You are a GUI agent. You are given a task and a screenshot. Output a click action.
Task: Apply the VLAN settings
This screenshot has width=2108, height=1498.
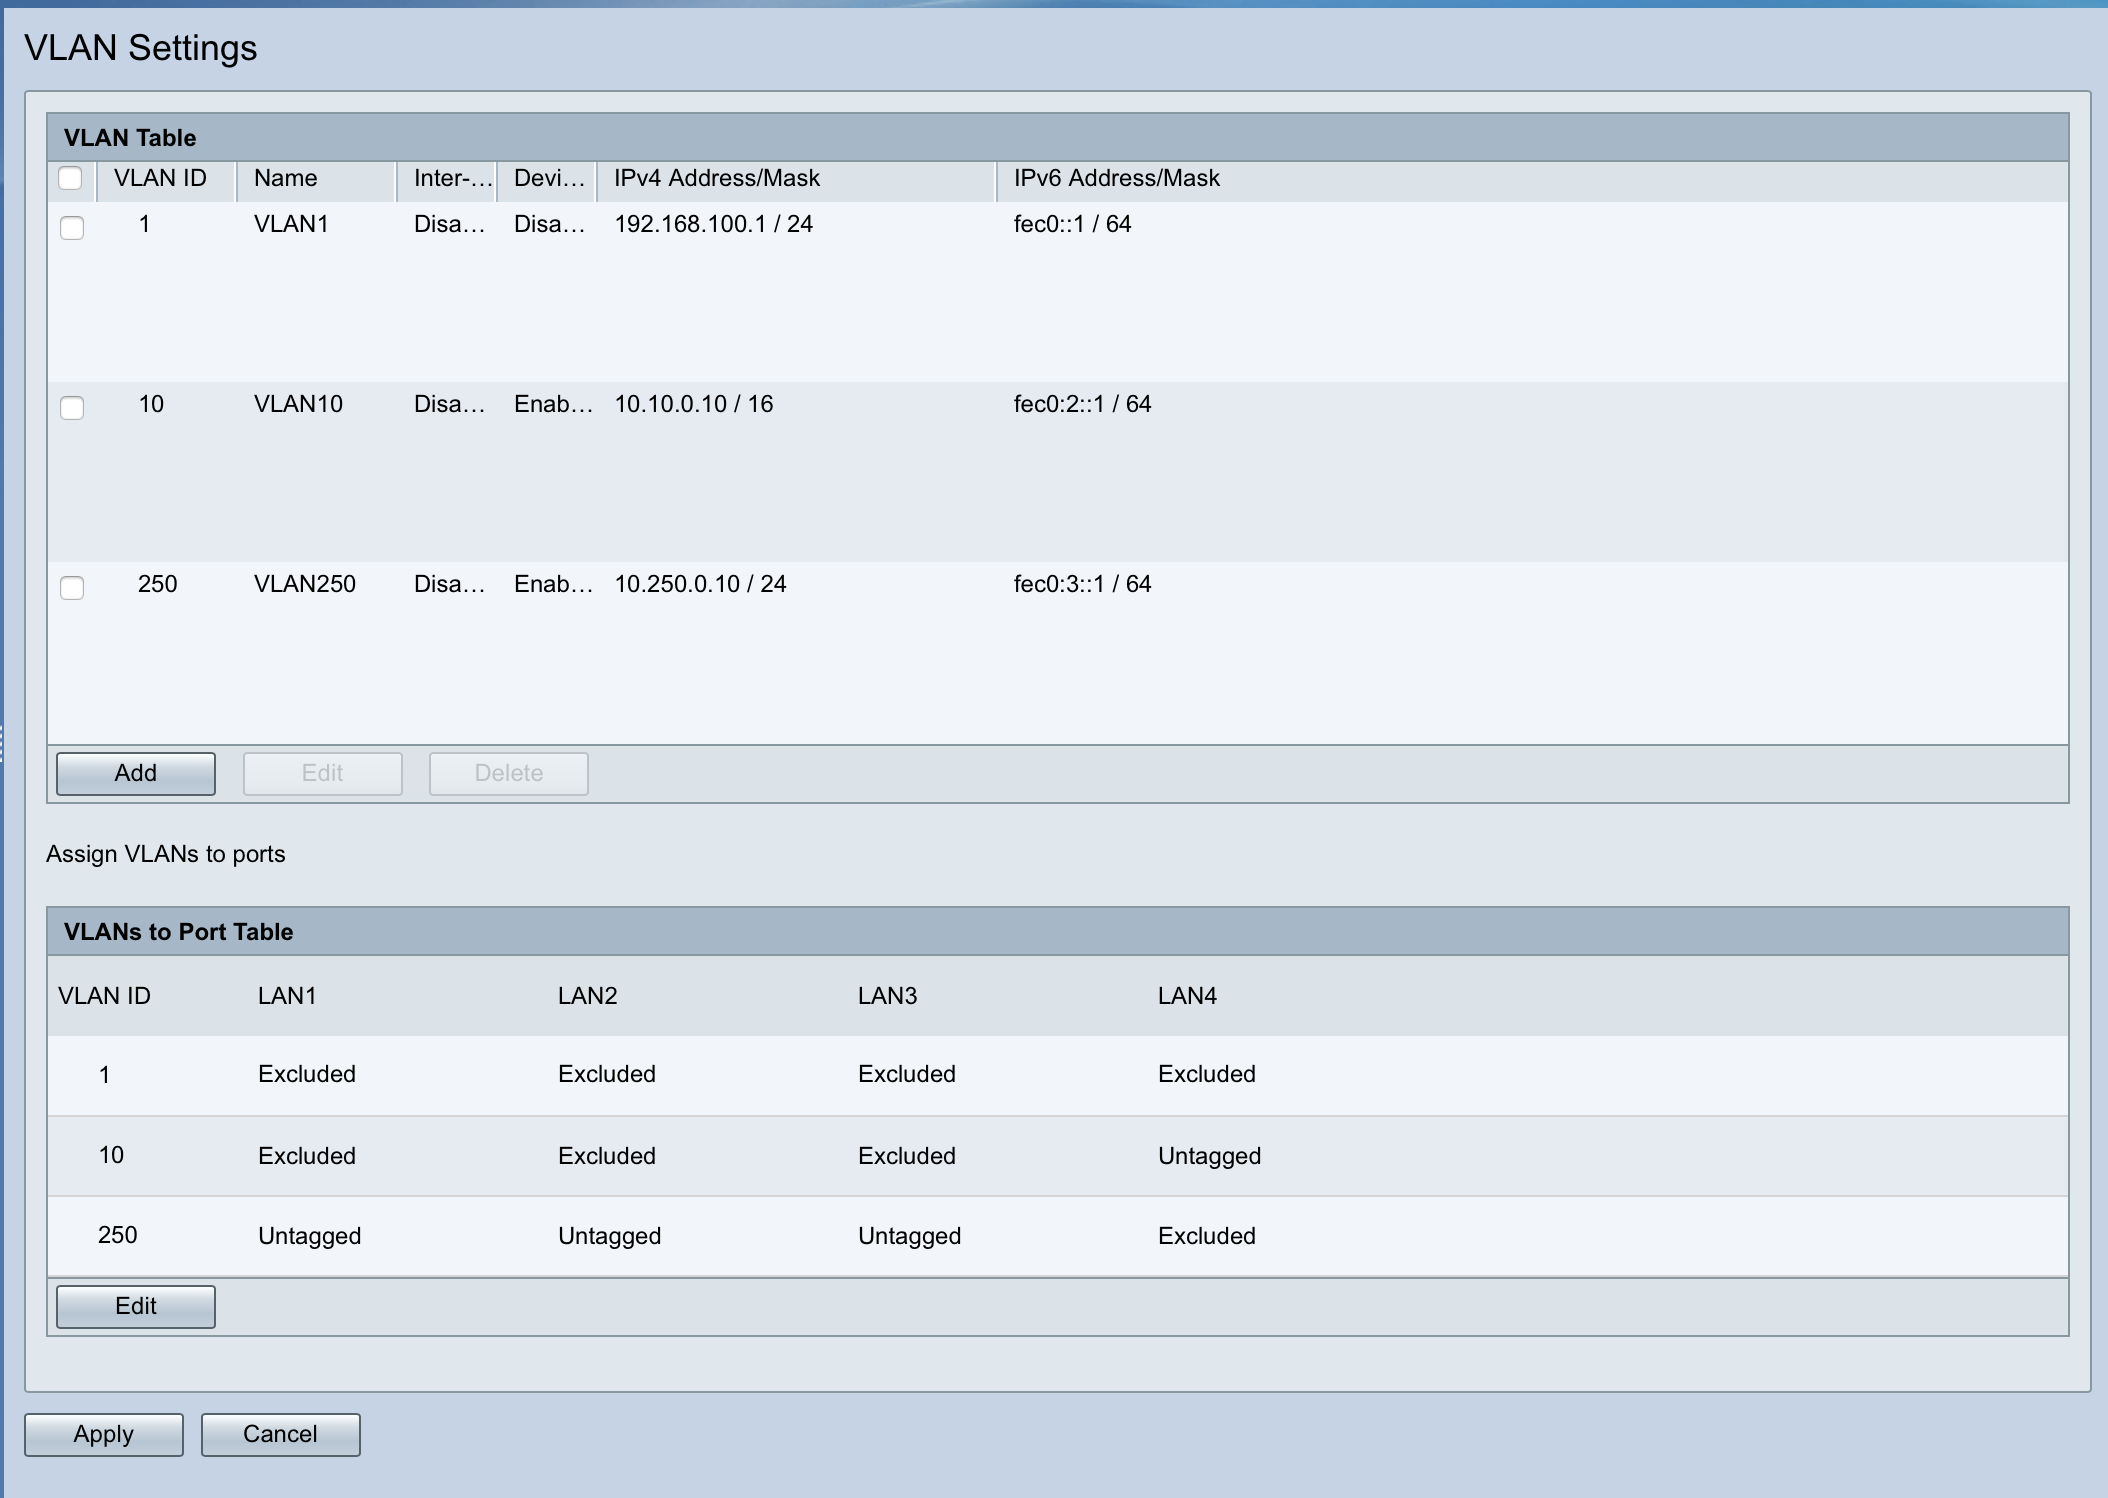pos(102,1434)
